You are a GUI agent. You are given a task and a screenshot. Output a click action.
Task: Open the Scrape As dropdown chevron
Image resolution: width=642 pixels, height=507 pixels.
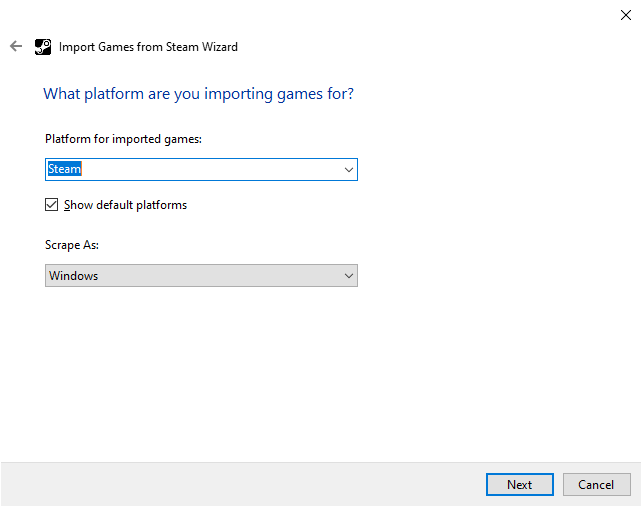click(x=349, y=276)
